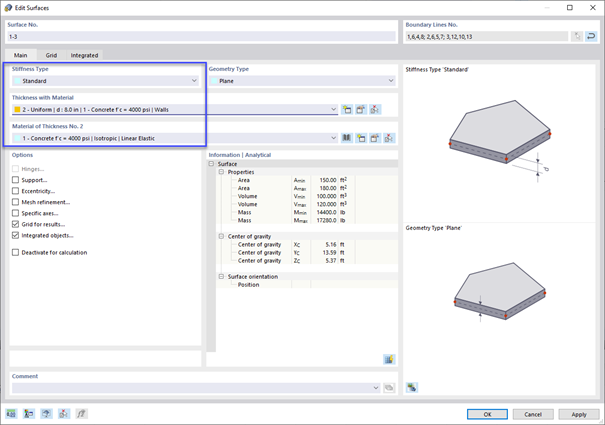Click the comment library icon

point(389,388)
